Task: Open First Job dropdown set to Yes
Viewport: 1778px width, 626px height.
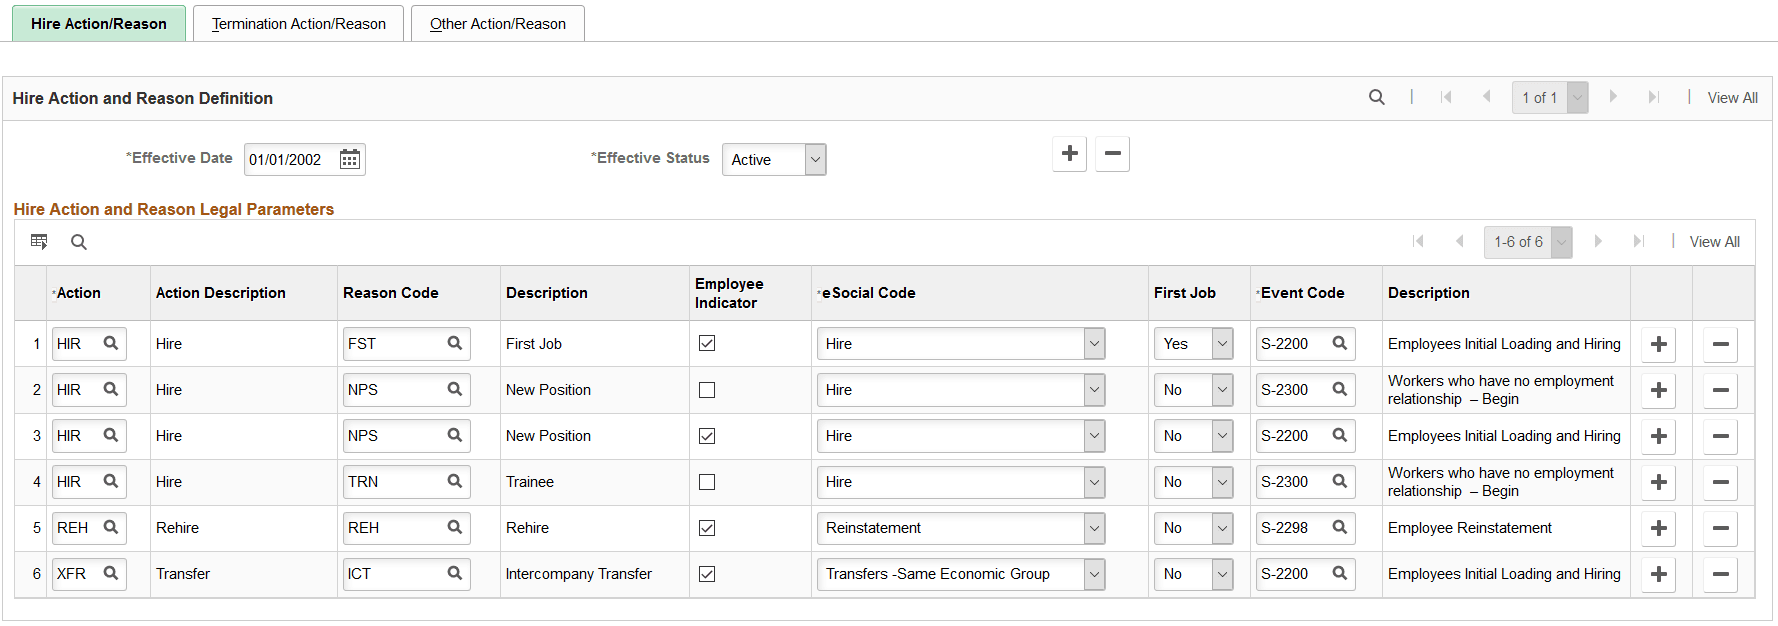Action: pyautogui.click(x=1222, y=344)
